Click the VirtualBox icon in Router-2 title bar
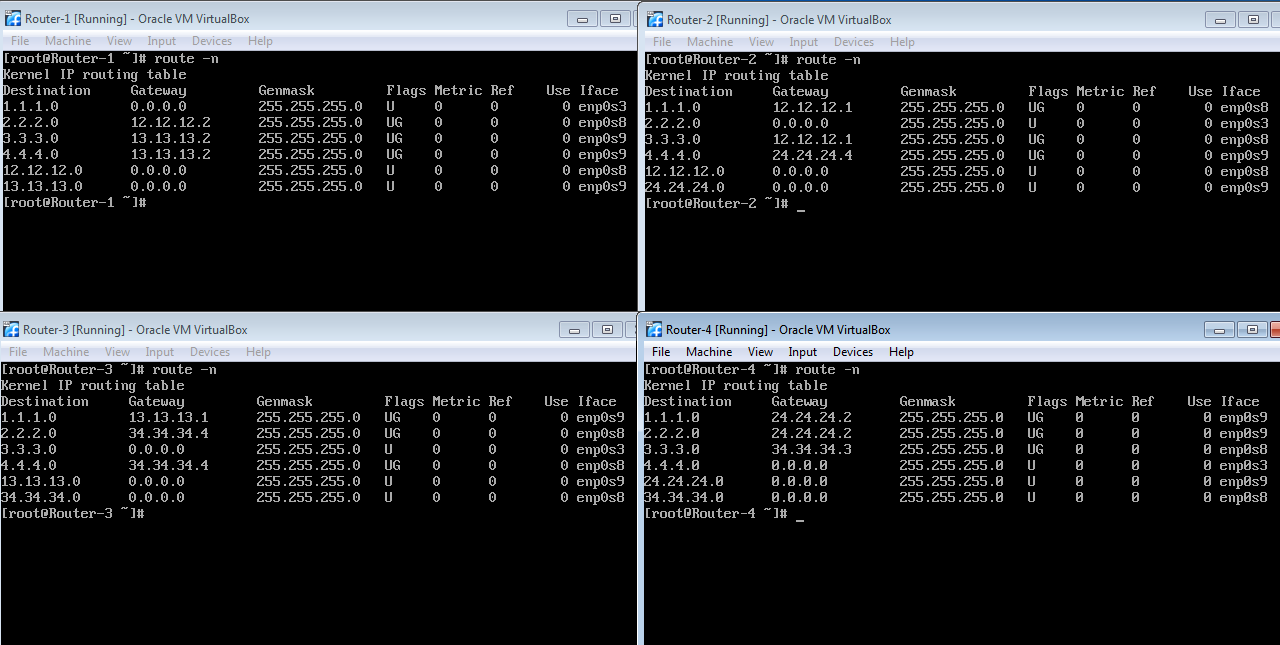Viewport: 1280px width, 645px height. (x=655, y=20)
